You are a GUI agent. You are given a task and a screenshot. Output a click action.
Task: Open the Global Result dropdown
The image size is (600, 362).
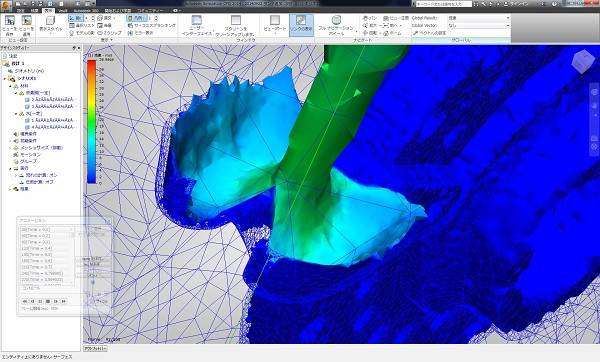pyautogui.click(x=479, y=18)
